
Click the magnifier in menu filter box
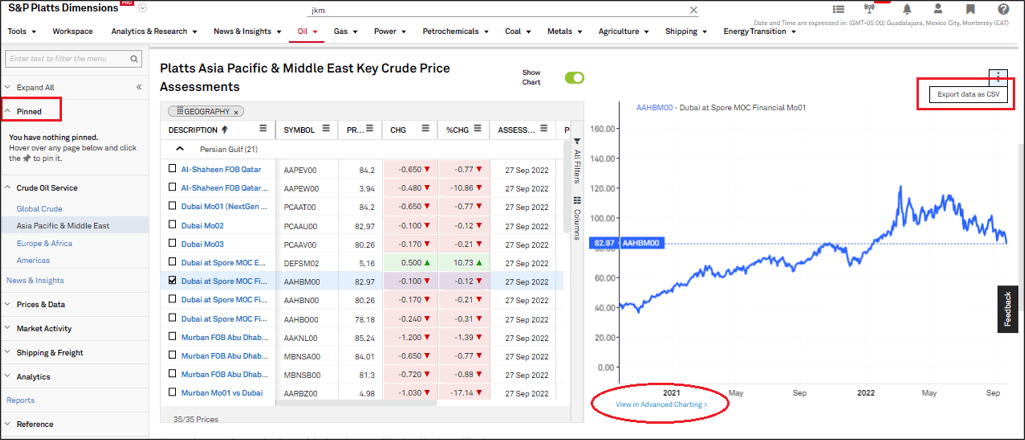(134, 59)
